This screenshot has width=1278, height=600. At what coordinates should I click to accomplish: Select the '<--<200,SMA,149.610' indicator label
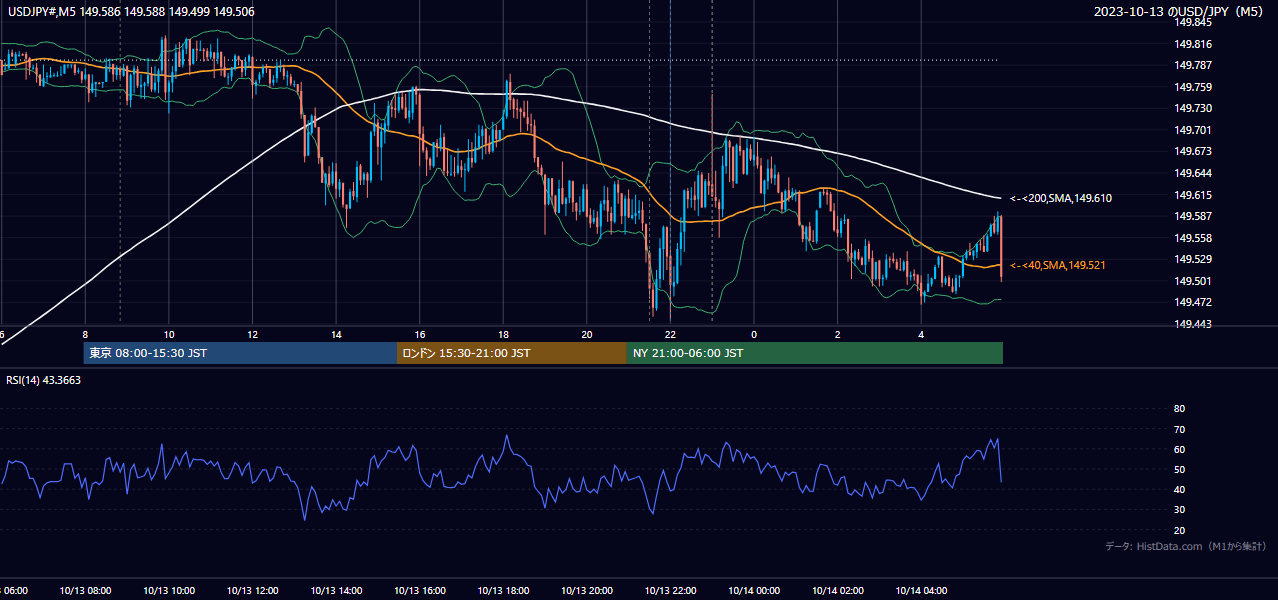click(x=1060, y=198)
